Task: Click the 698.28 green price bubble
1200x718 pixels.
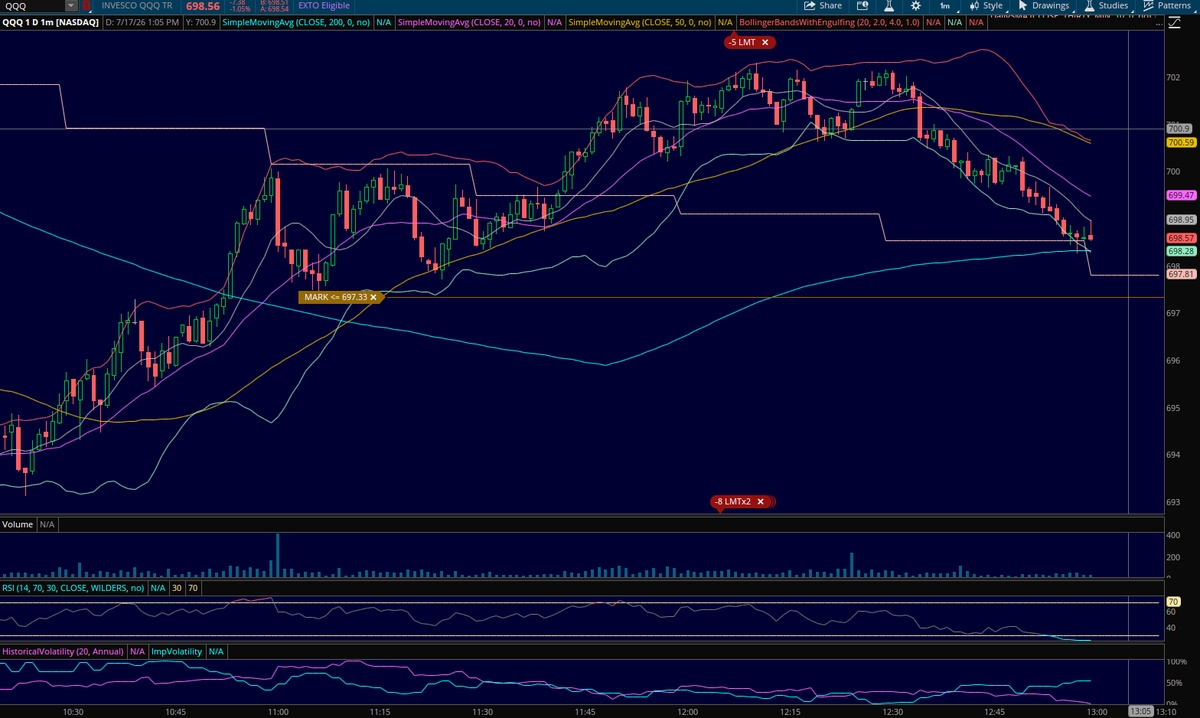Action: pyautogui.click(x=1182, y=251)
